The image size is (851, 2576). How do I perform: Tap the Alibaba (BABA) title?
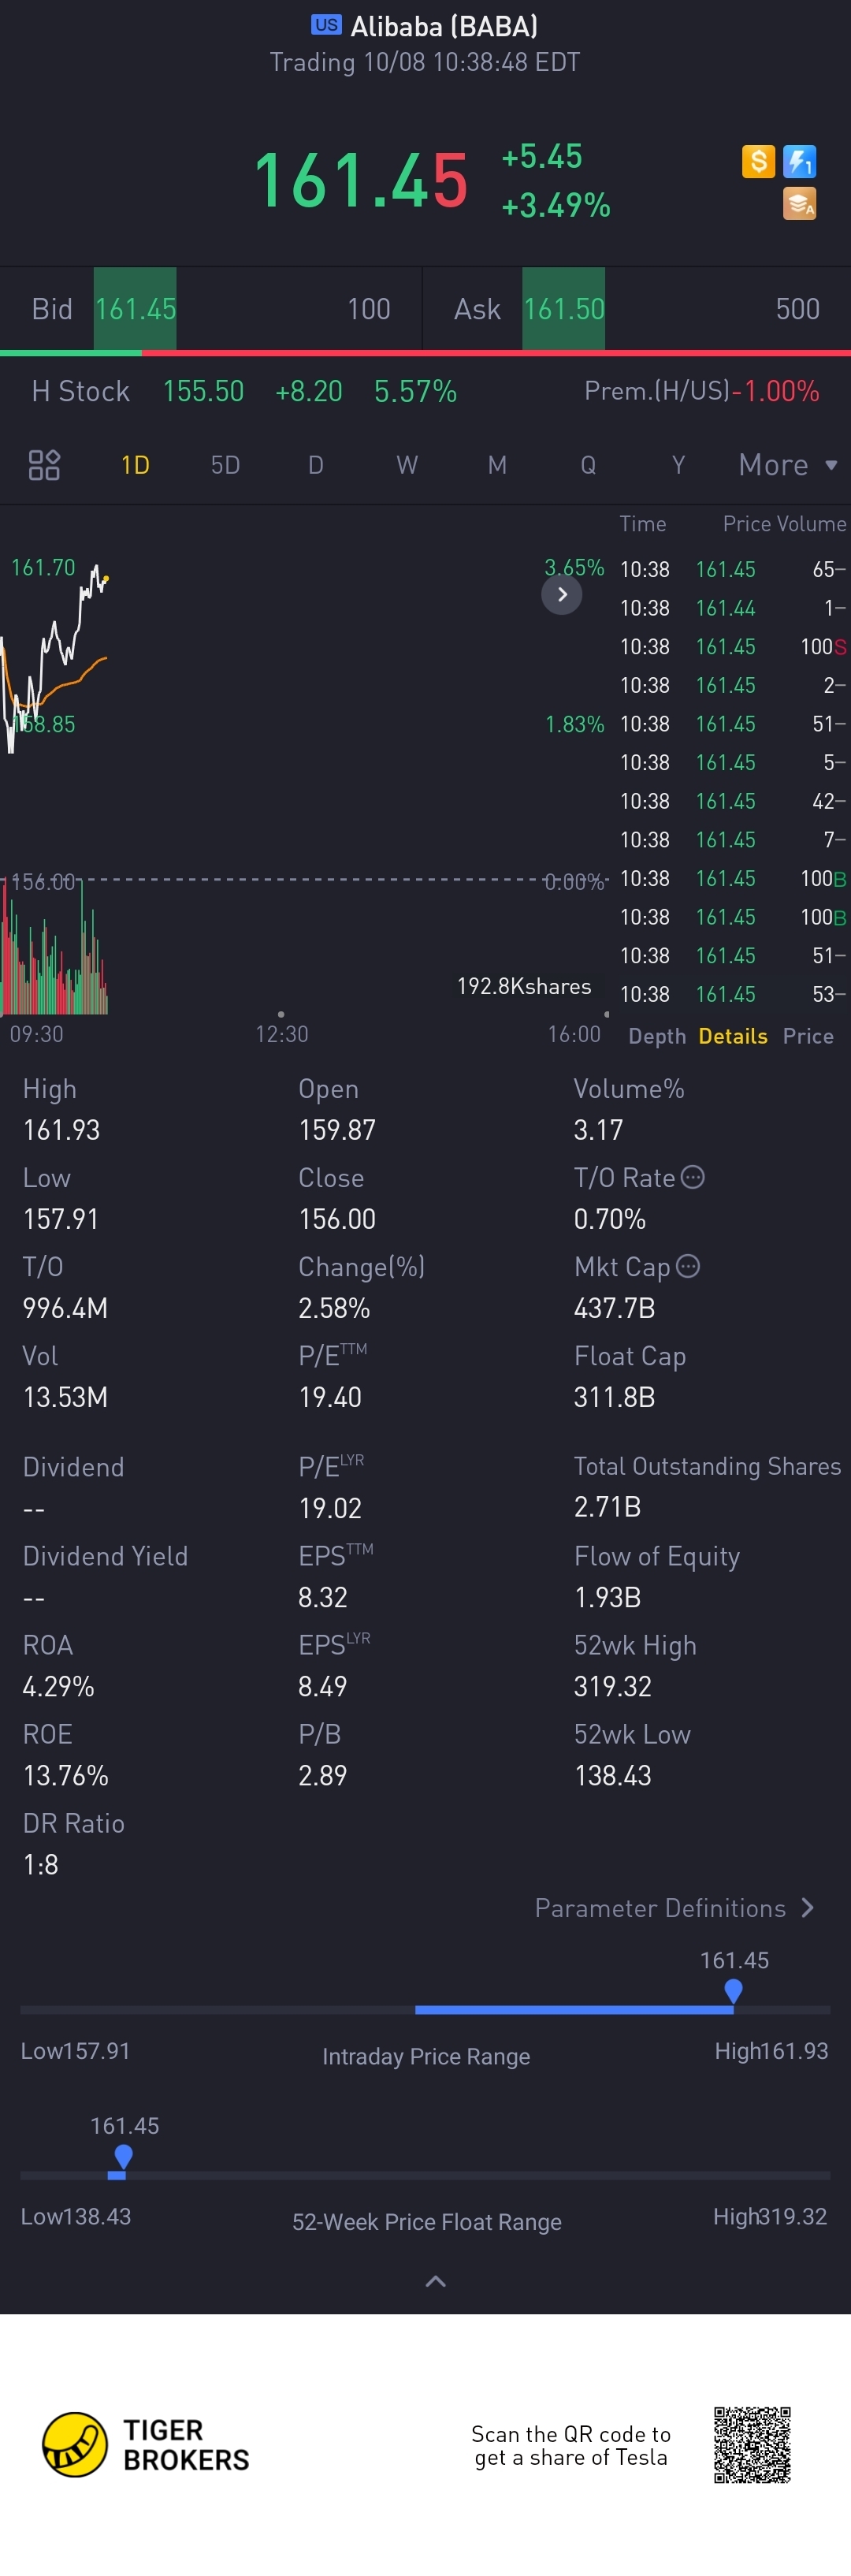pyautogui.click(x=444, y=26)
